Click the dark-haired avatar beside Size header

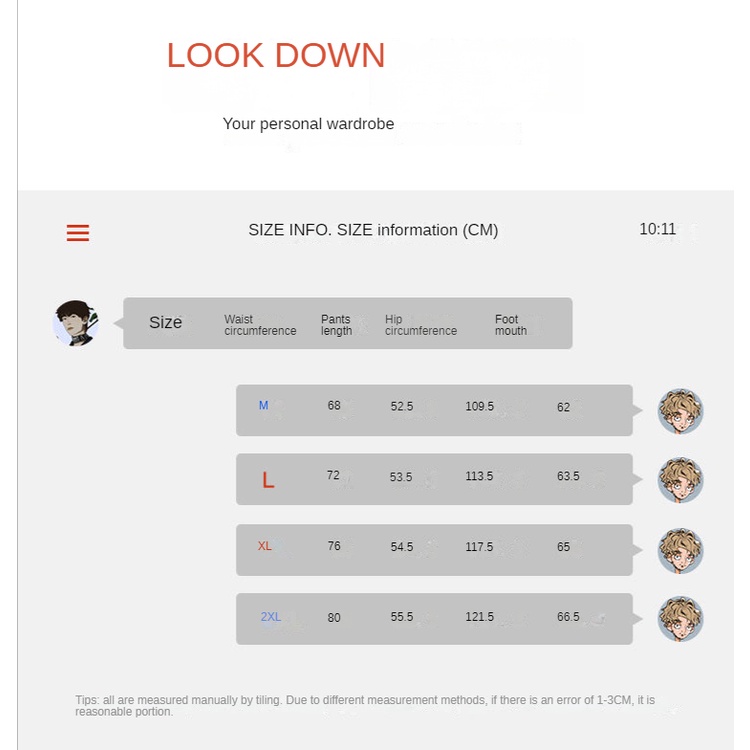(76, 323)
